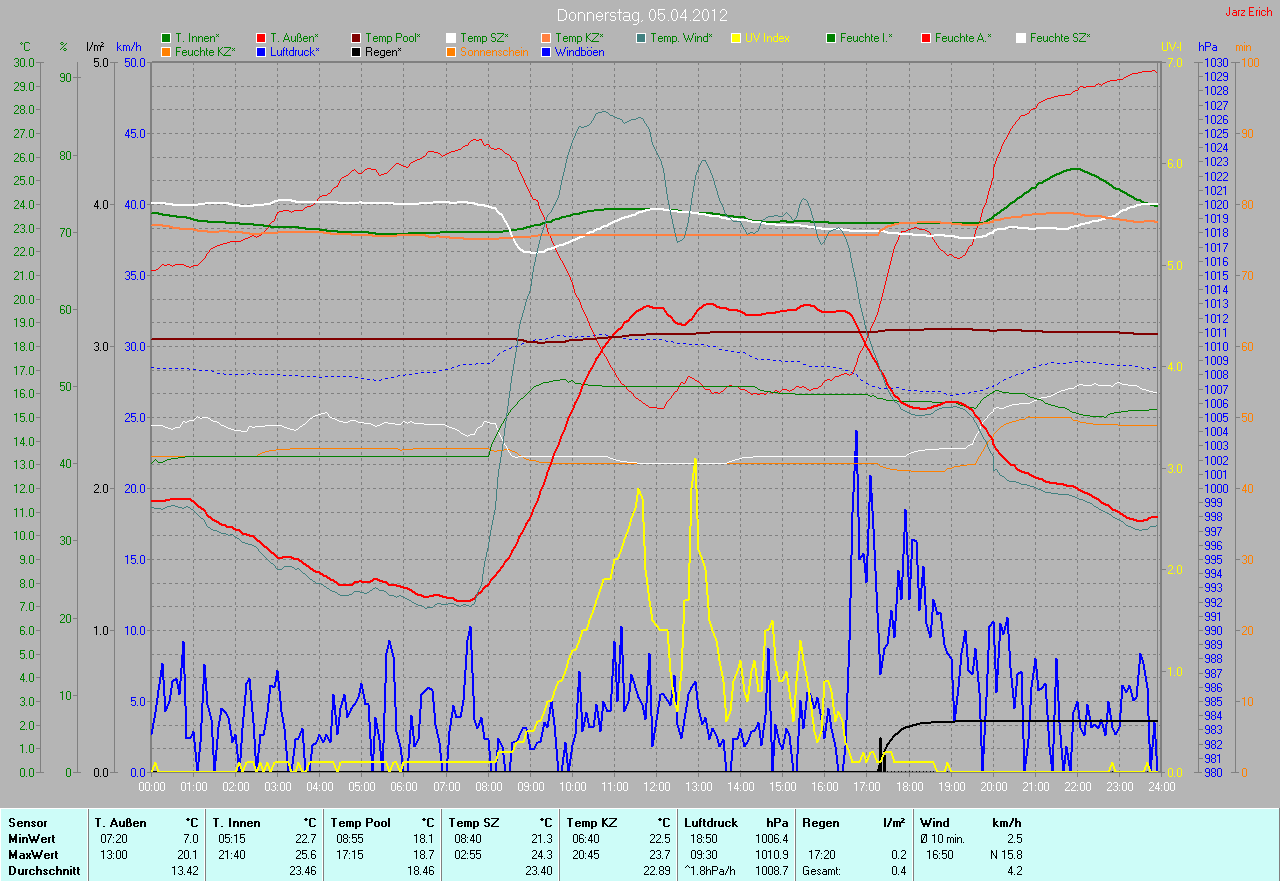Toggle the Feuchte KZ series label
The height and width of the screenshot is (881, 1280).
click(x=204, y=51)
